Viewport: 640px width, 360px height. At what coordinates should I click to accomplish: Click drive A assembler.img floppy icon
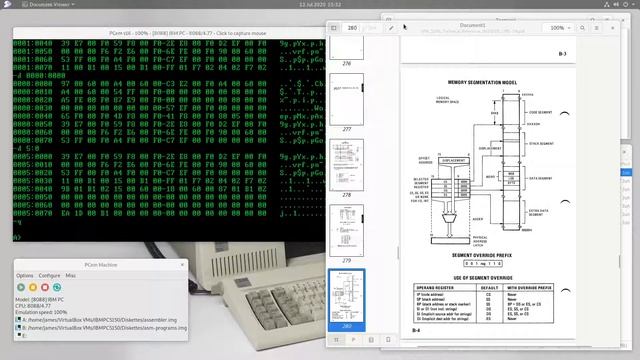18,320
